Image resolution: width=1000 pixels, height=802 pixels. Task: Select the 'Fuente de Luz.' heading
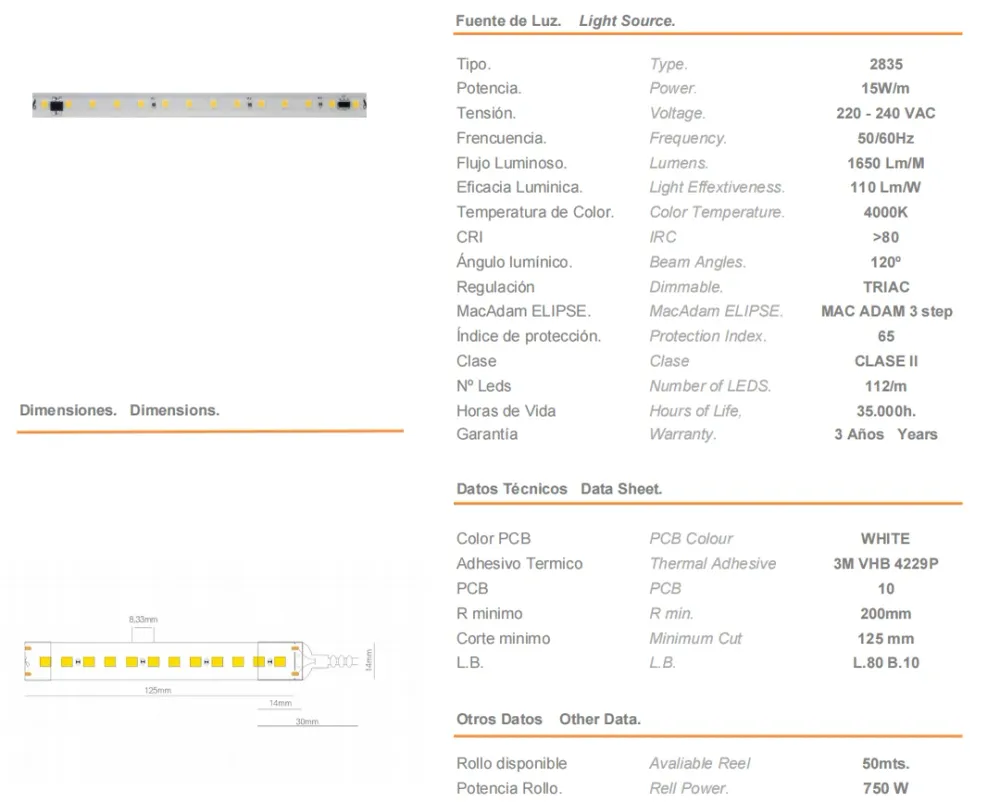[x=508, y=21]
